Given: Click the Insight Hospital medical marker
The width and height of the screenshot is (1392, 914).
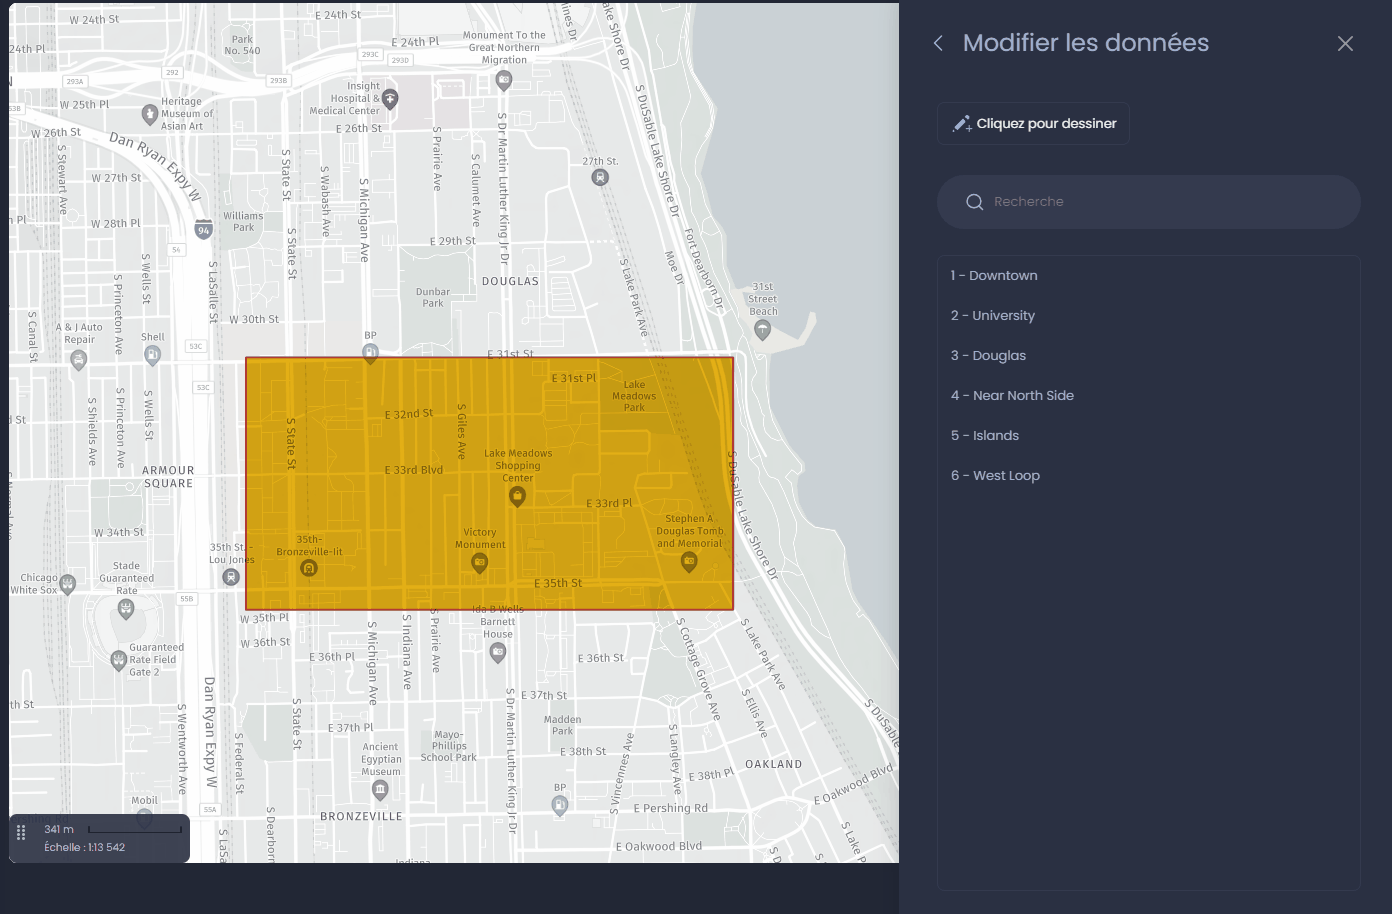Looking at the screenshot, I should (x=390, y=99).
